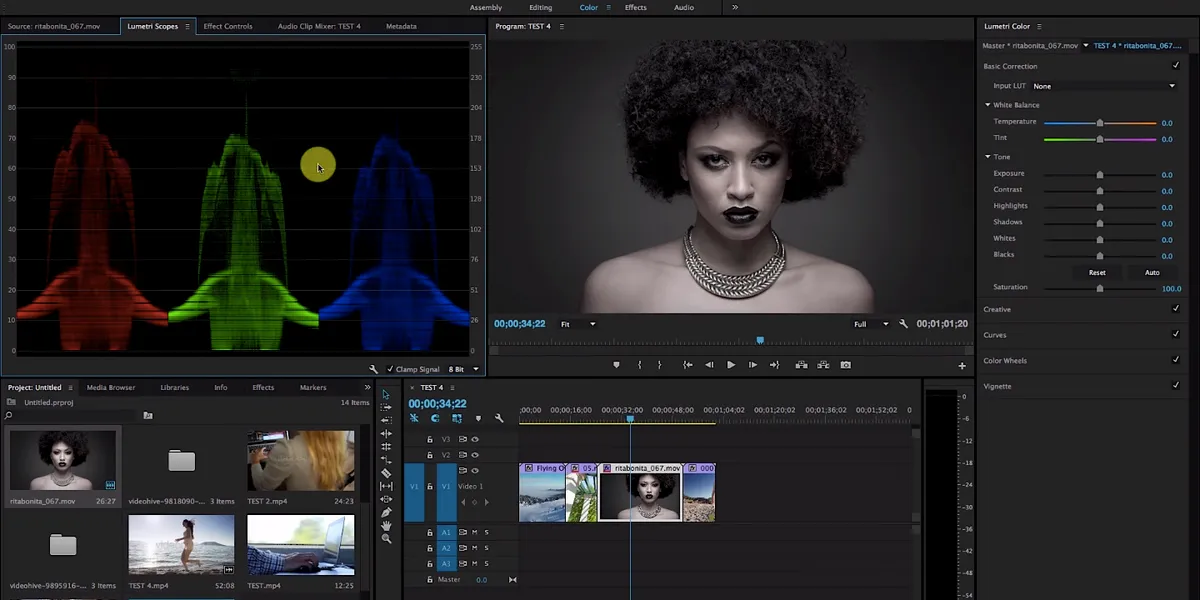
Task: Select the Rate Stretch tool
Action: (386, 460)
